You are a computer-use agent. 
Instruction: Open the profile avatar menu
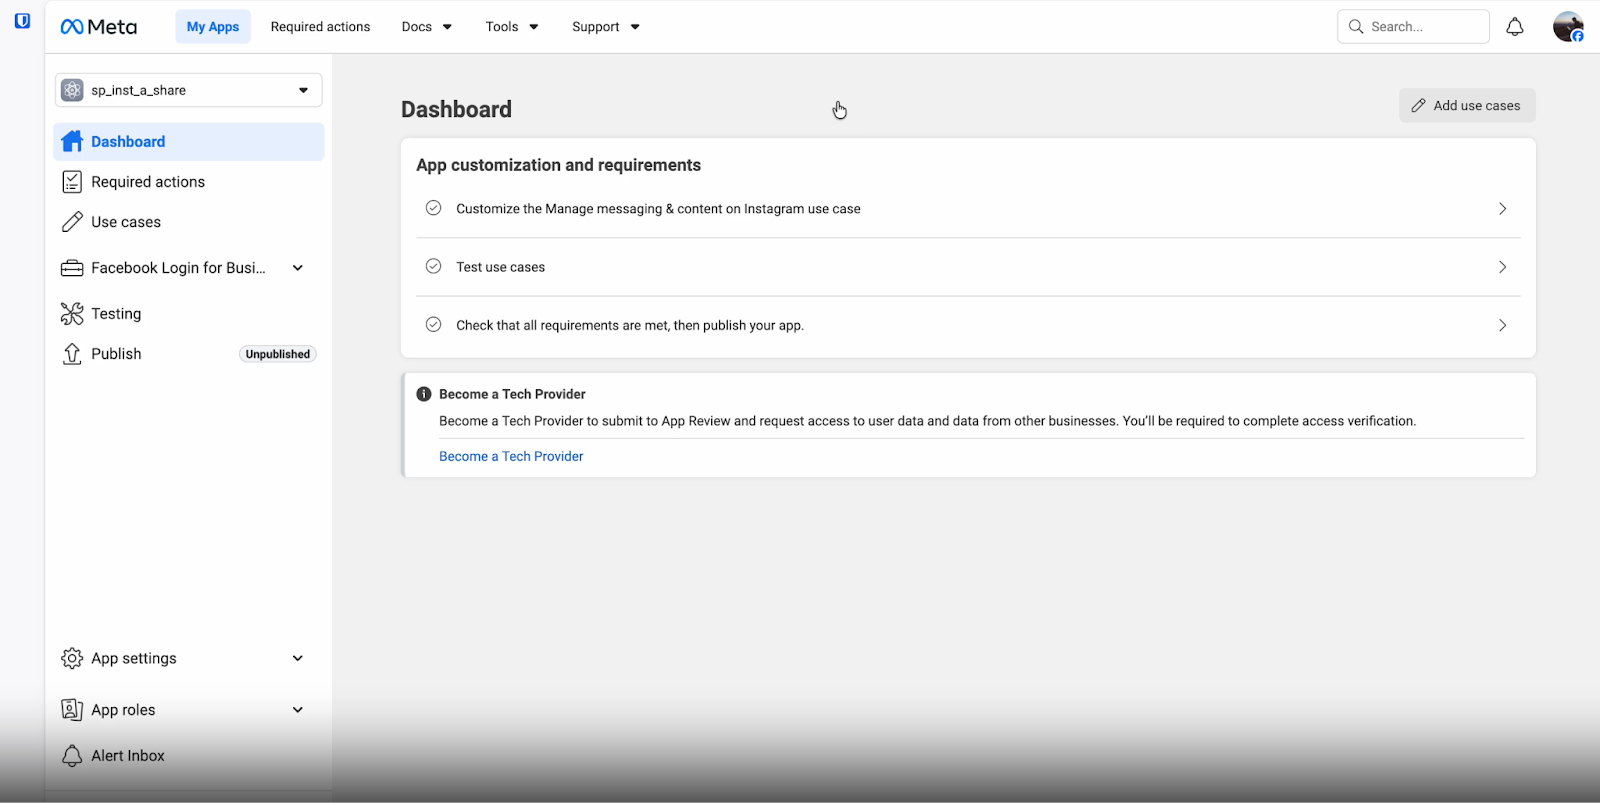pos(1568,27)
